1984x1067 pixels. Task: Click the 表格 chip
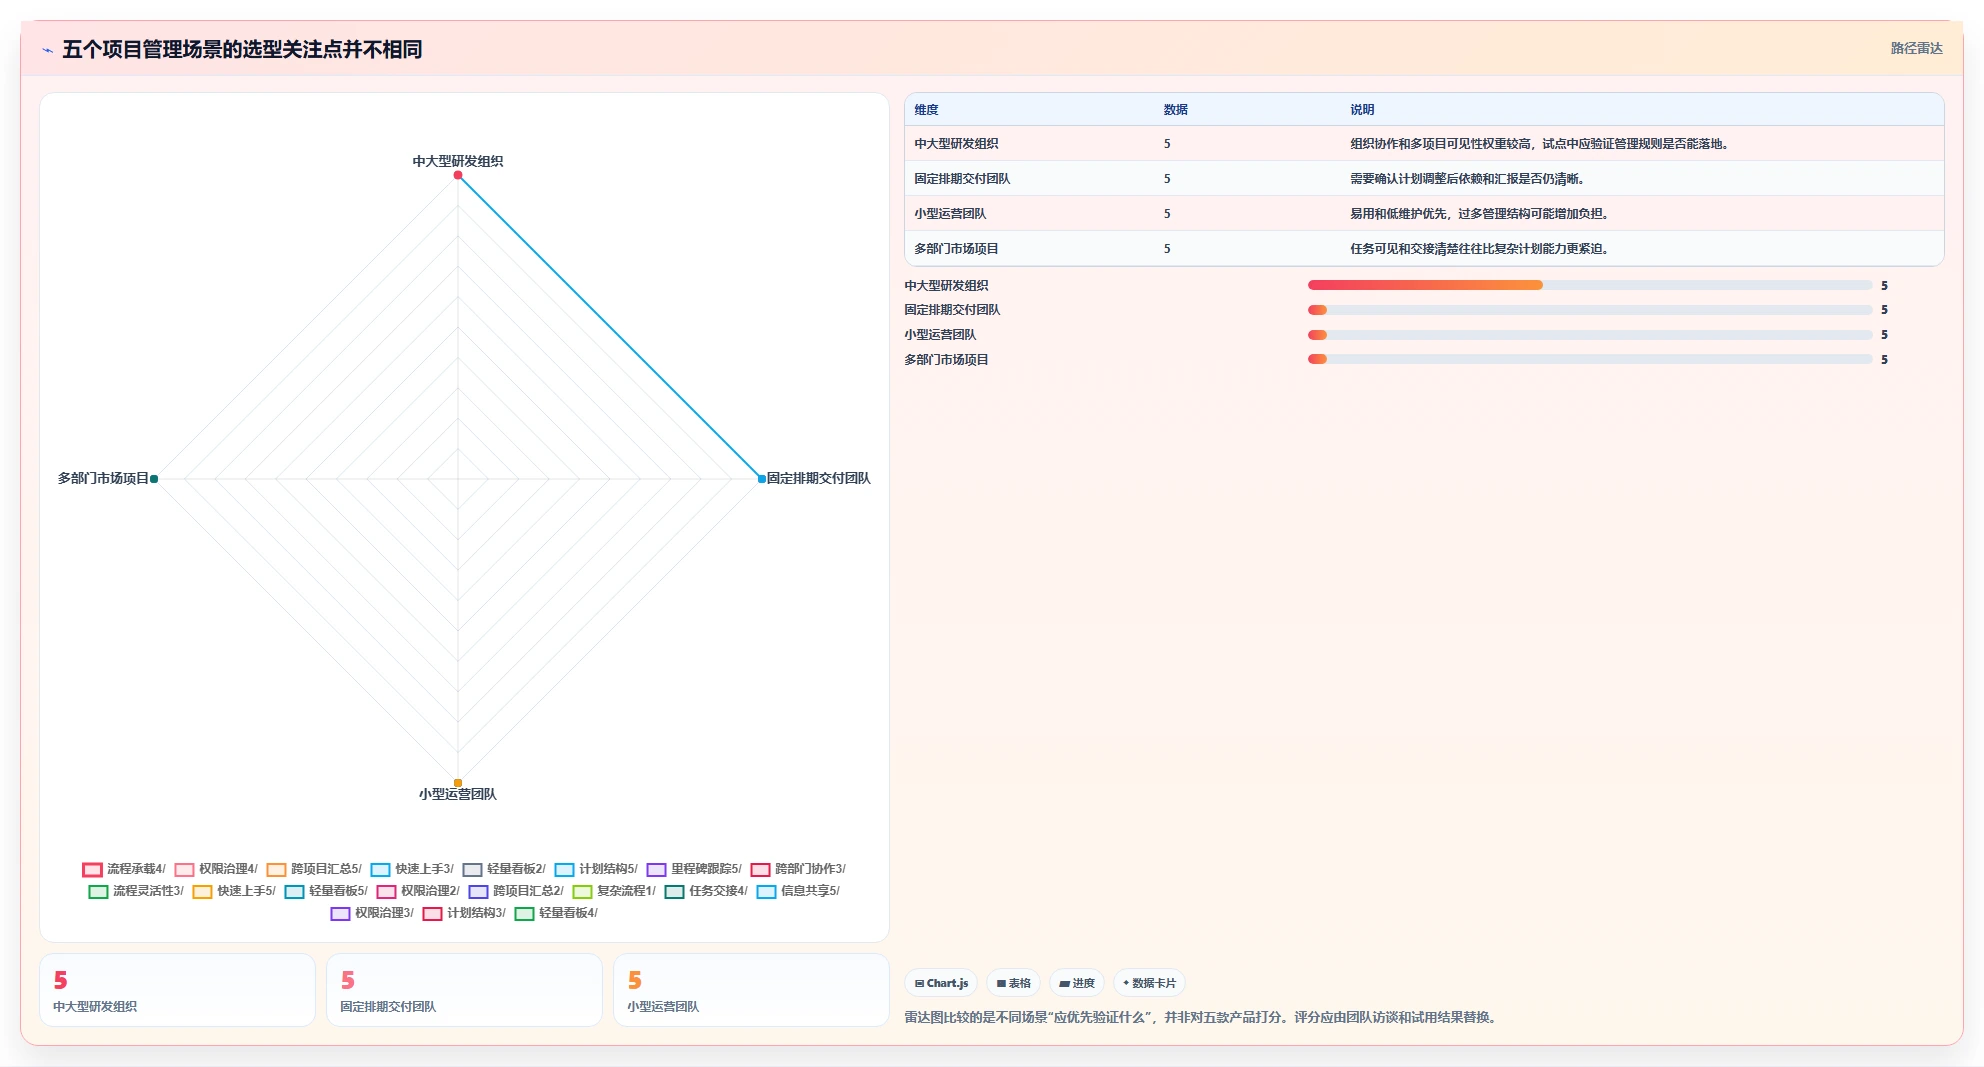[x=1013, y=983]
